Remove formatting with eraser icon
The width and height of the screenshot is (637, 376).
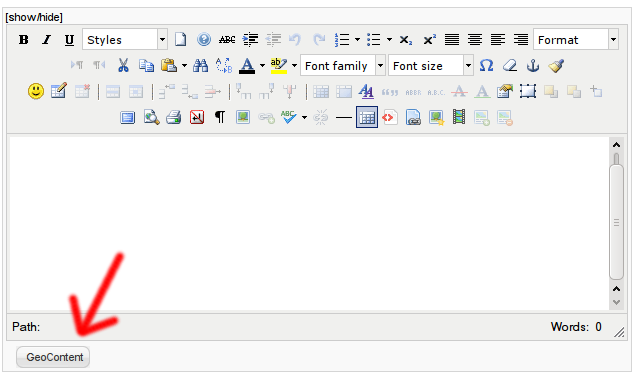click(x=509, y=65)
